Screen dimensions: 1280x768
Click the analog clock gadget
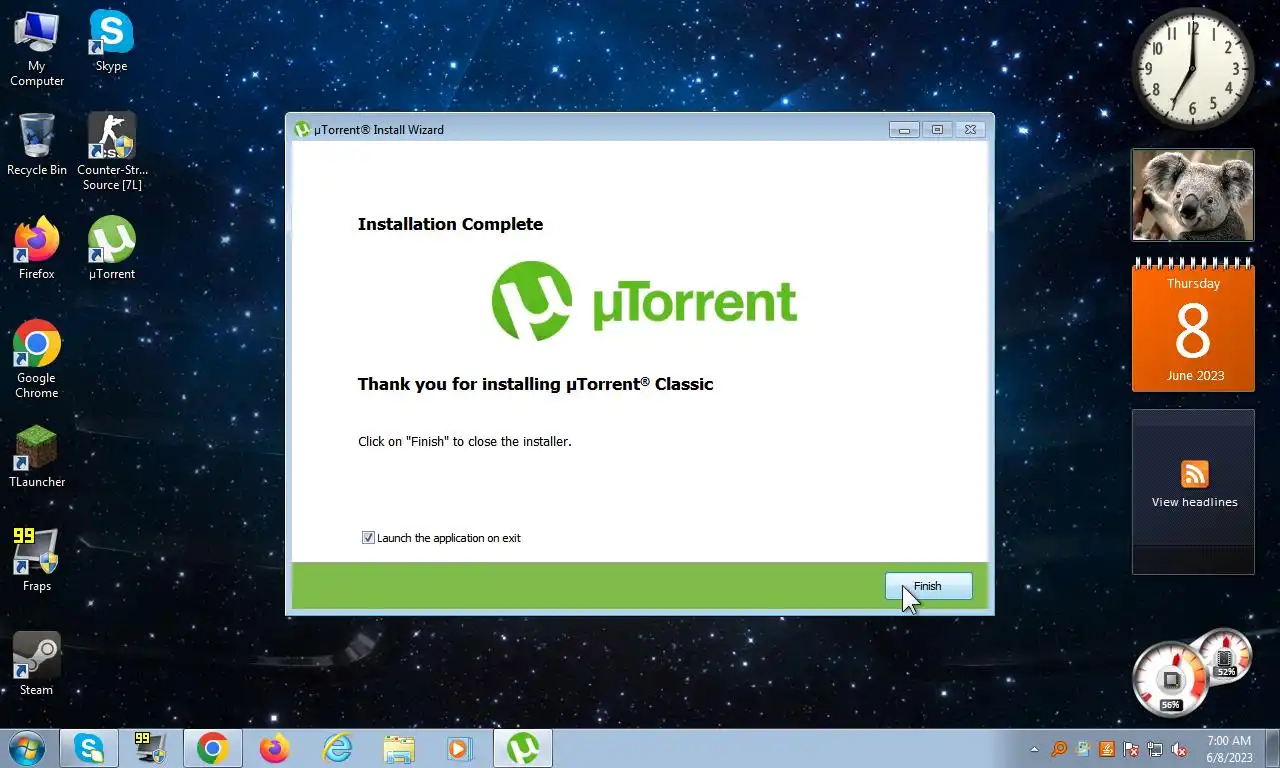point(1192,68)
